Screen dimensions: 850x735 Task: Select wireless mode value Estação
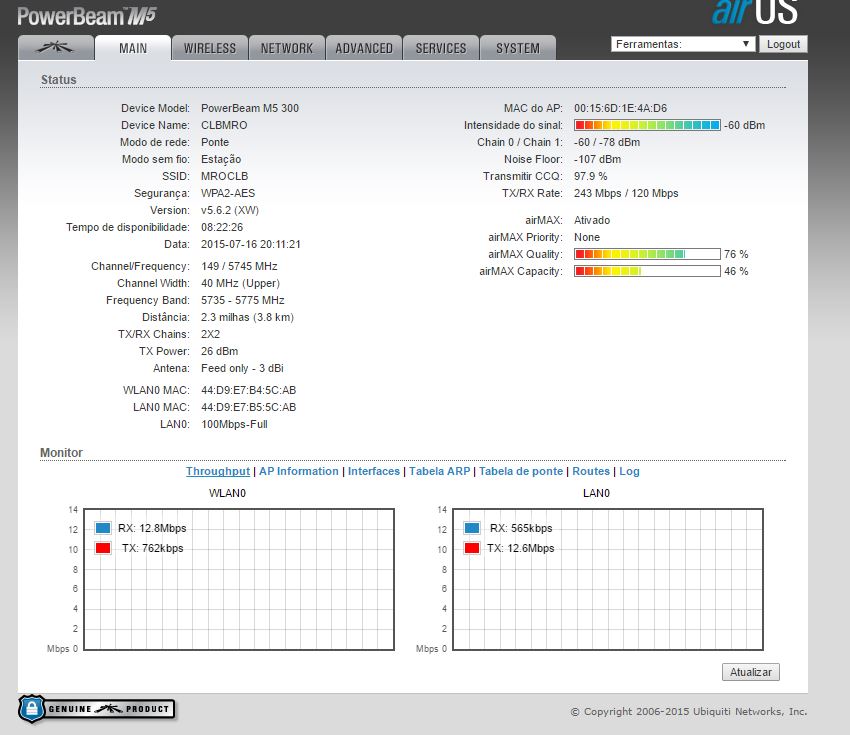[221, 159]
